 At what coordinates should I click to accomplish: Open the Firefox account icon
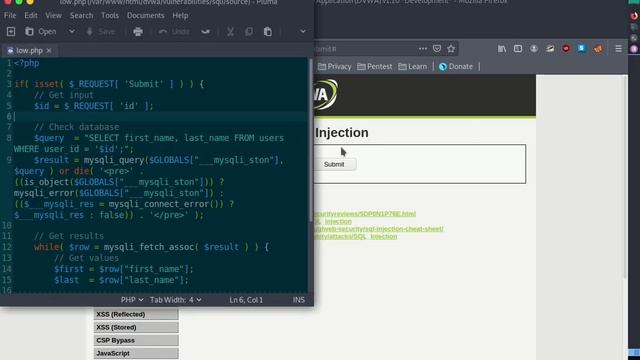(534, 49)
